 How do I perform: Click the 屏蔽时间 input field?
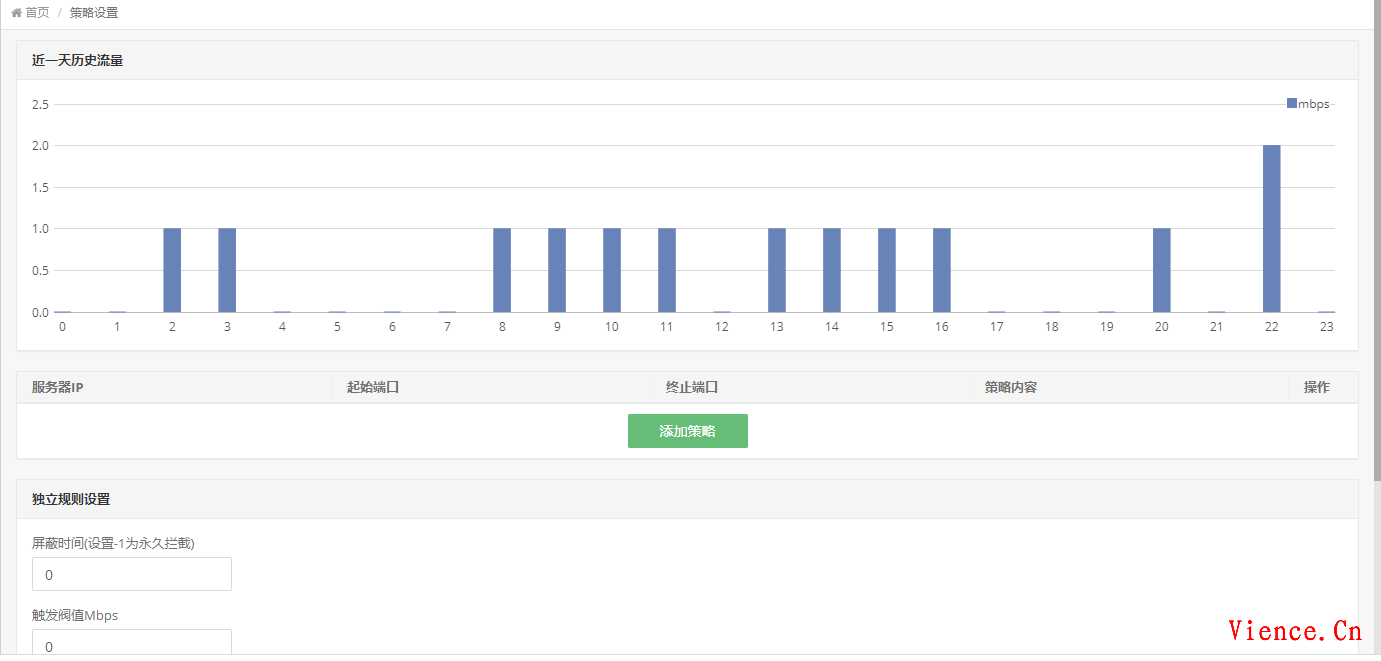132,574
